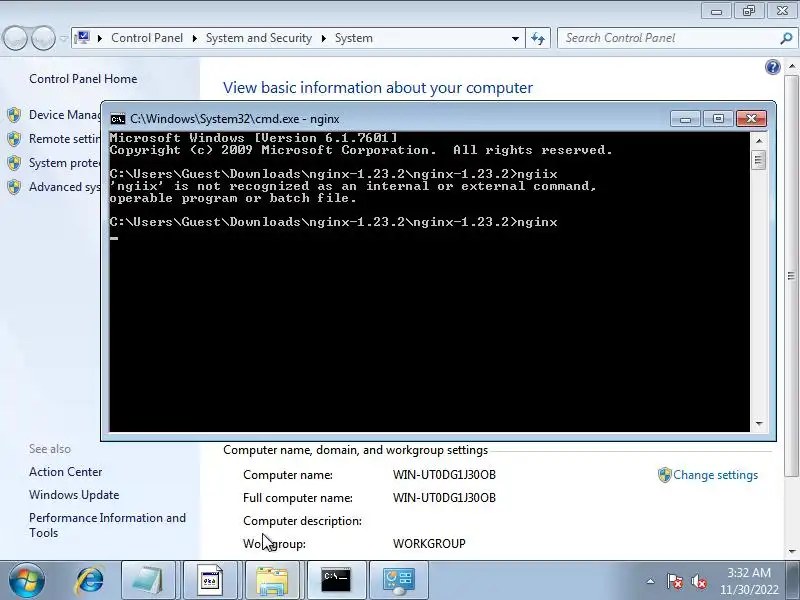Click the 'ngiix' is not recognized error line
This screenshot has height=600, width=800.
point(353,186)
